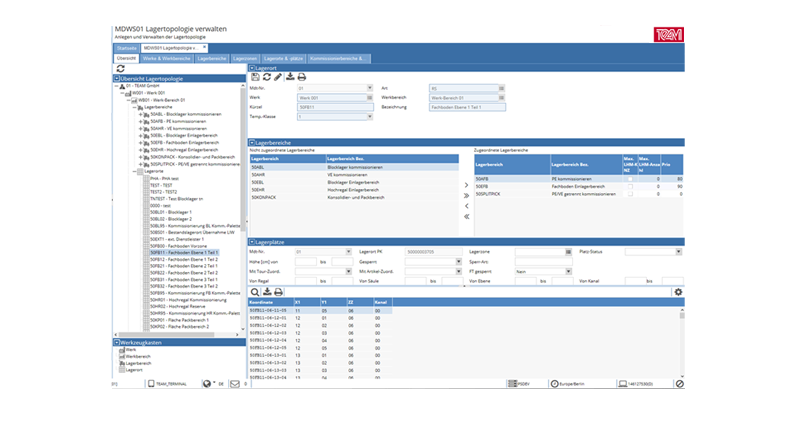
Task: Click the download icon in the Lagerort toolbar
Action: pos(290,77)
